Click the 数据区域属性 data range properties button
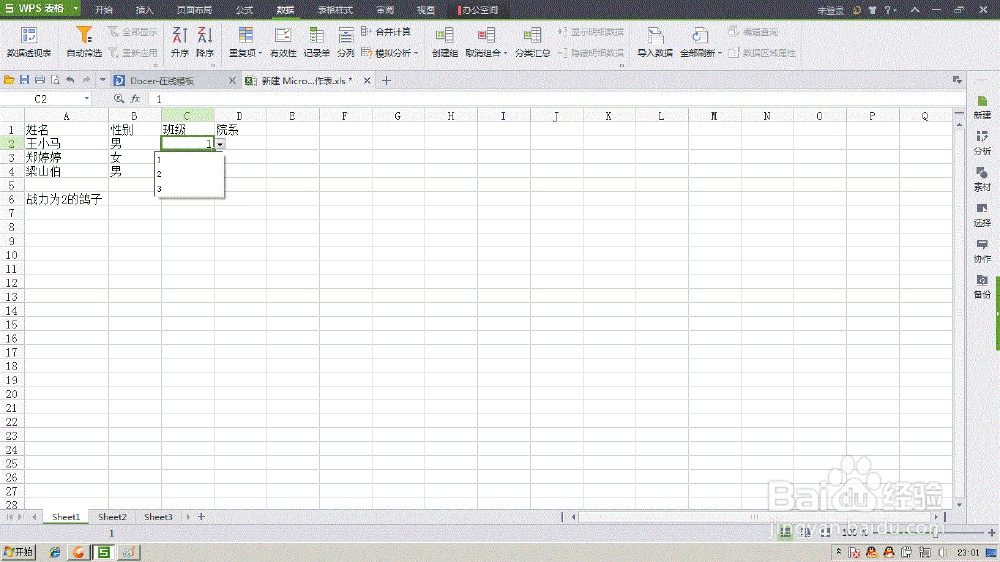This screenshot has width=1000, height=562. 762,53
